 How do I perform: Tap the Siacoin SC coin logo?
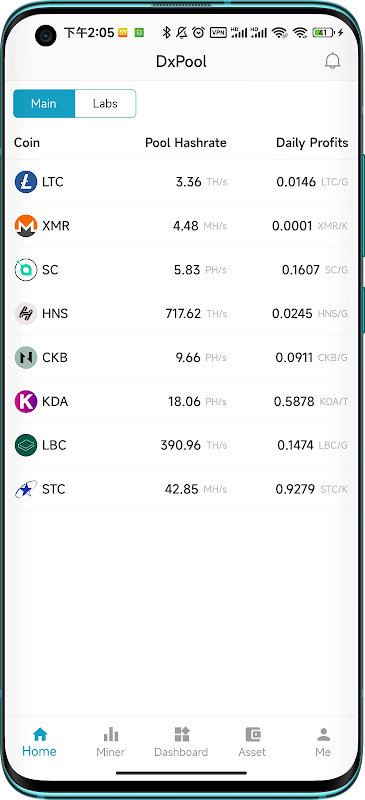pyautogui.click(x=26, y=270)
